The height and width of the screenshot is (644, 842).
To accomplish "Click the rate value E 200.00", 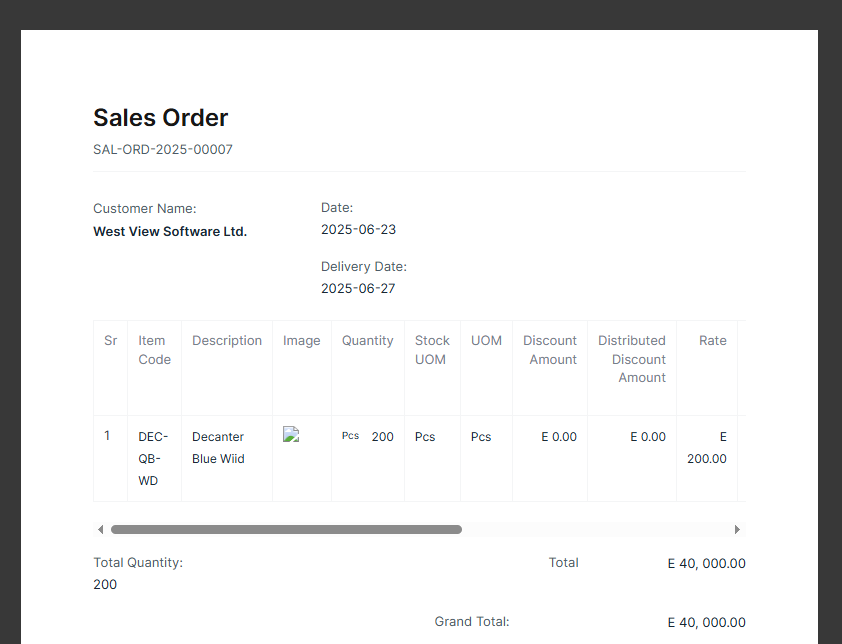I will [707, 447].
